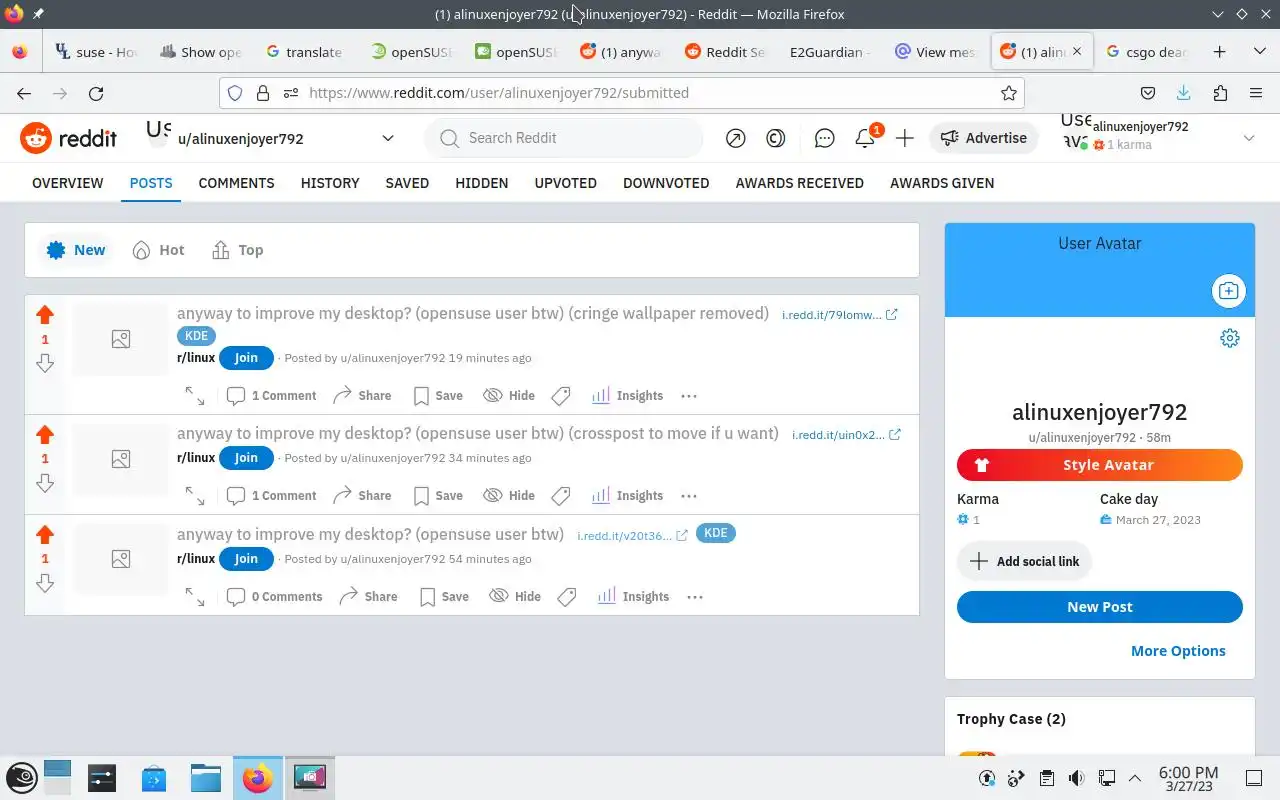Image resolution: width=1280 pixels, height=800 pixels.
Task: Hide the 34 minutes ago post
Action: point(509,496)
